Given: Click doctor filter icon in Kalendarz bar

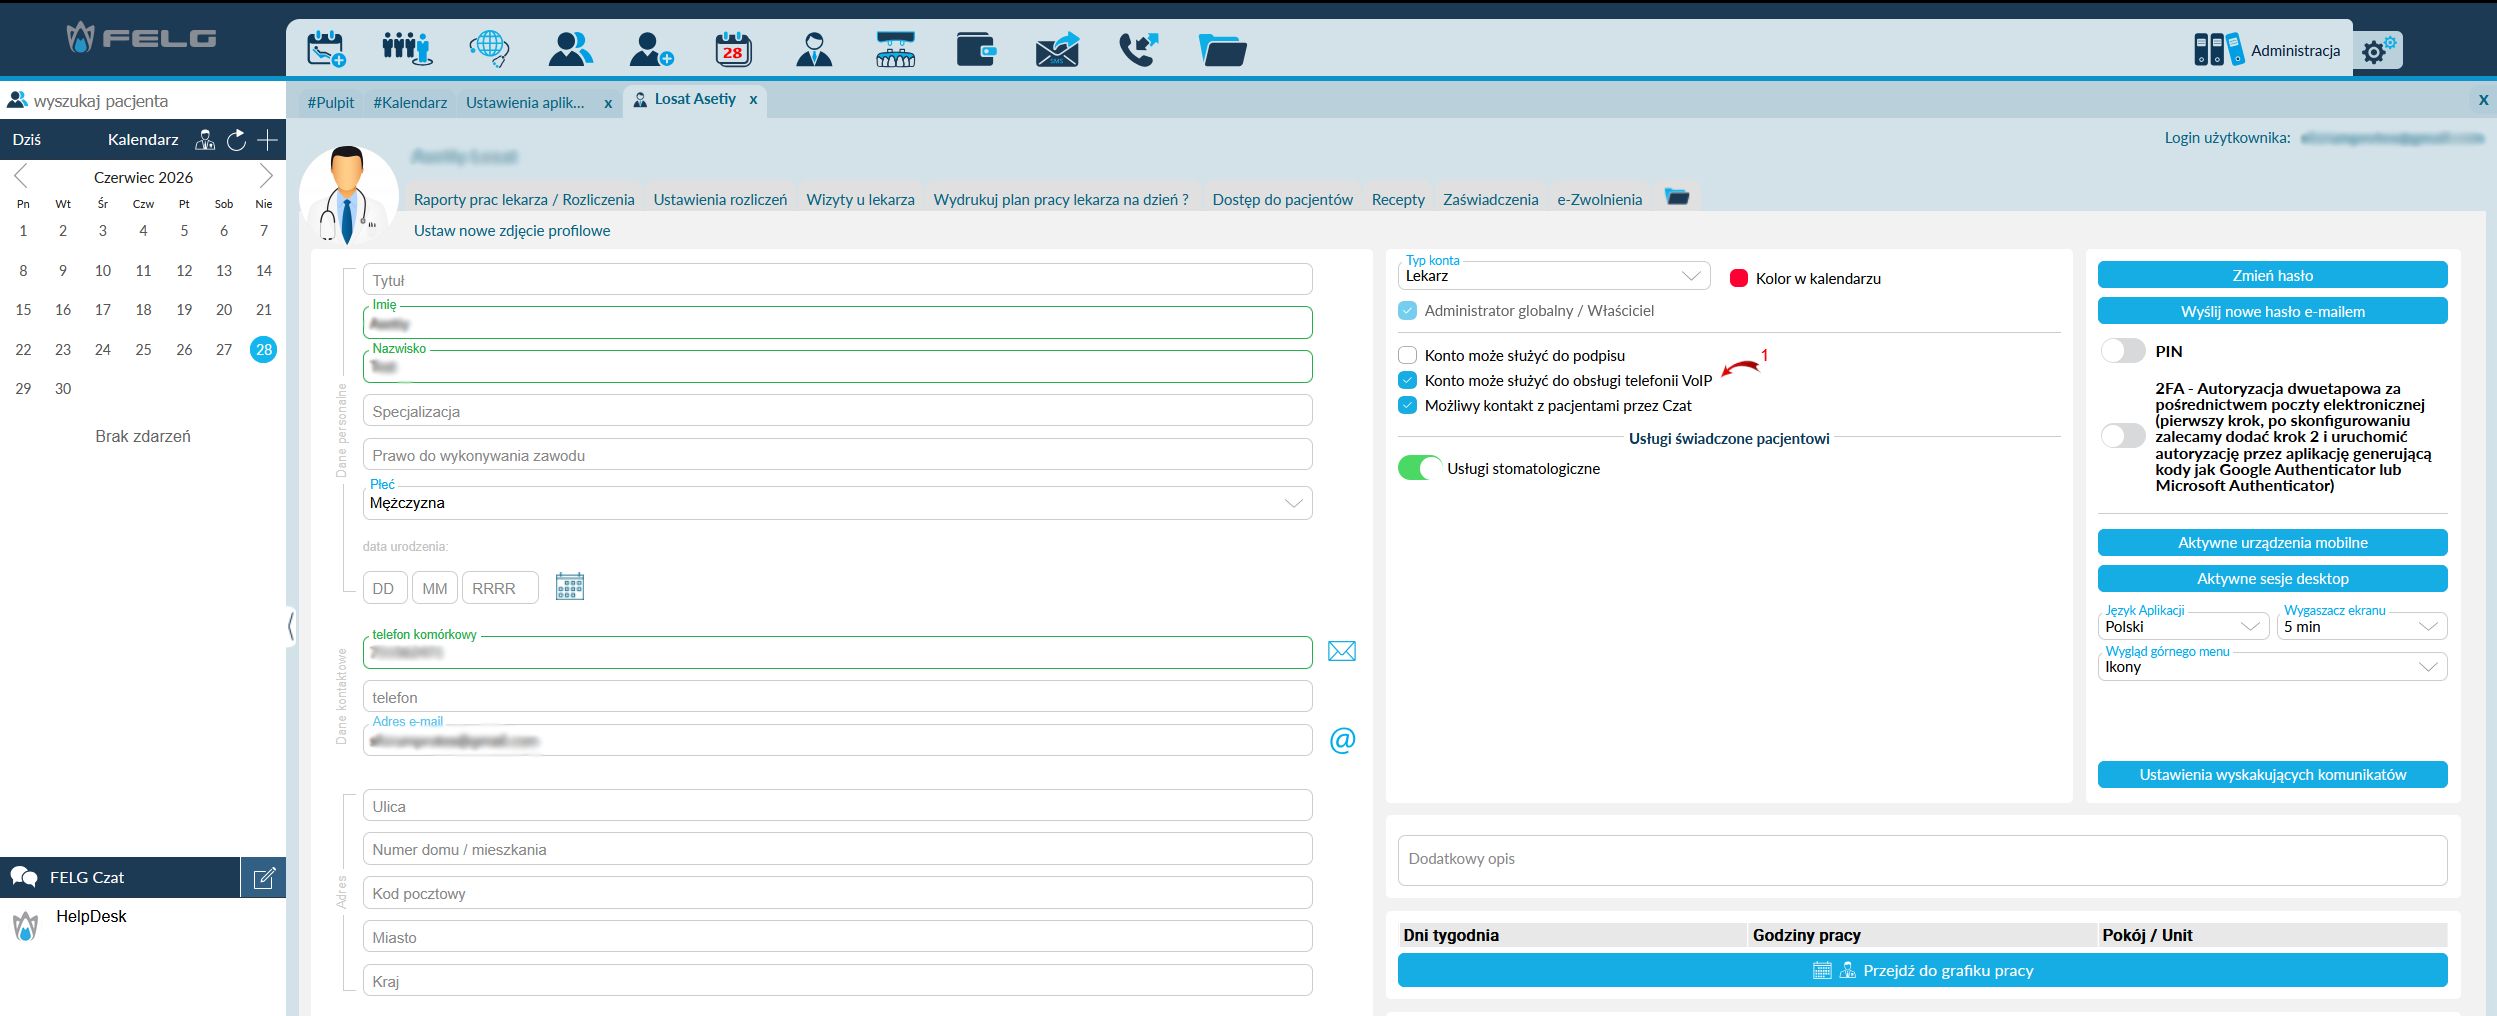Looking at the screenshot, I should [x=205, y=140].
